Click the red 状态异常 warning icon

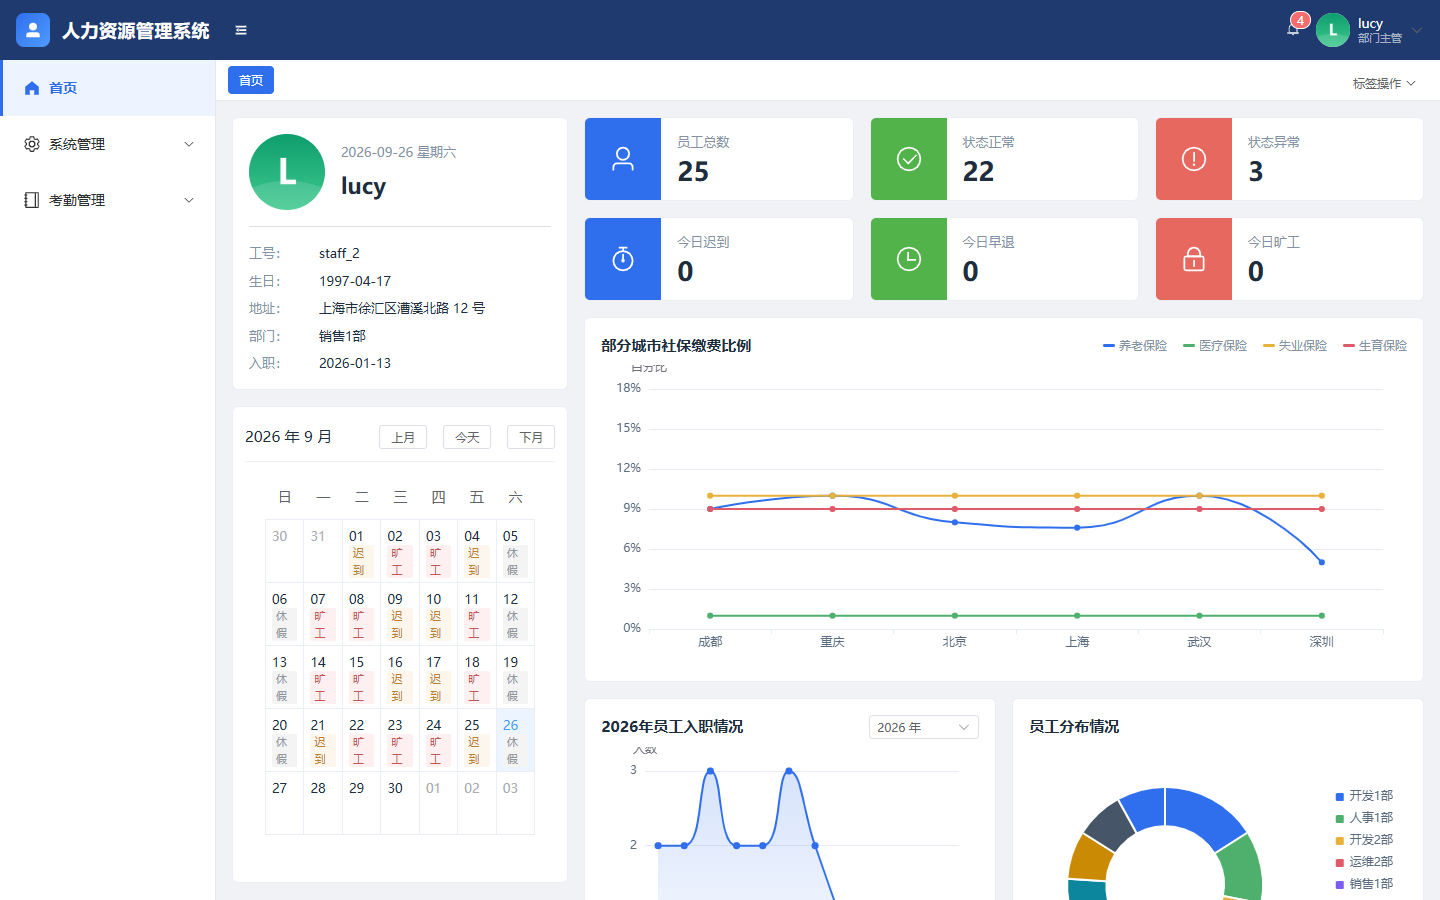point(1194,159)
